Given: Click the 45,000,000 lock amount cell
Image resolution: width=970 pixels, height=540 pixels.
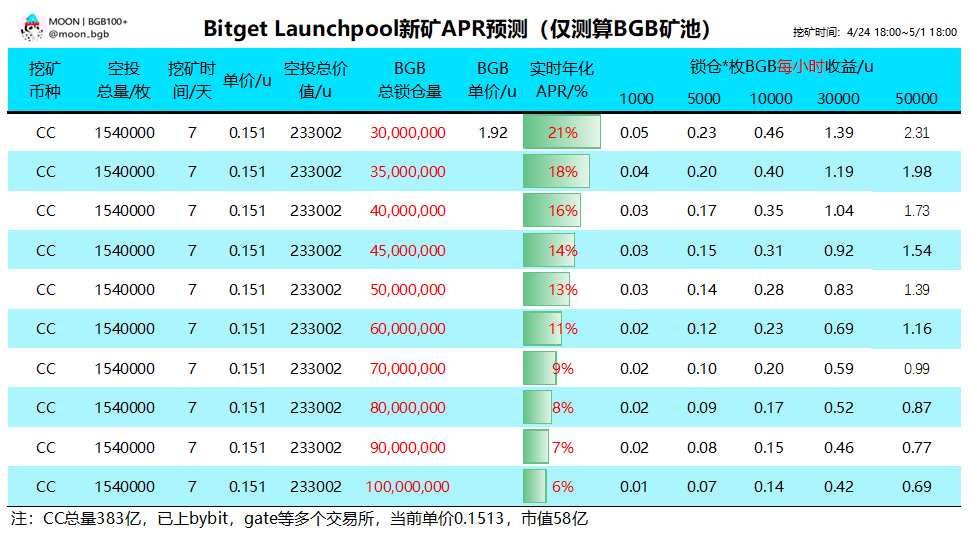Looking at the screenshot, I should click(x=408, y=251).
